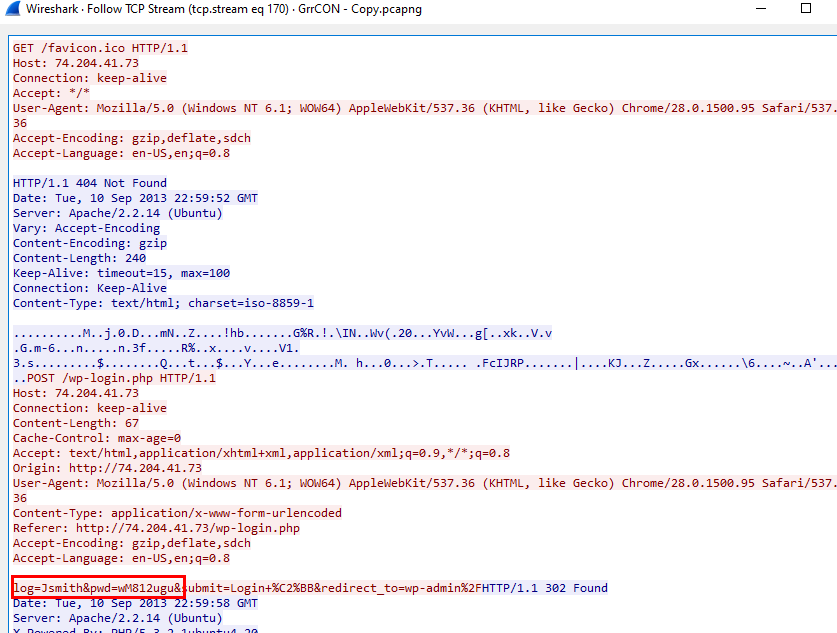837x633 pixels.
Task: Click the 'Referer: http://74.204.41.73/wp-login.php' line
Action: point(156,528)
